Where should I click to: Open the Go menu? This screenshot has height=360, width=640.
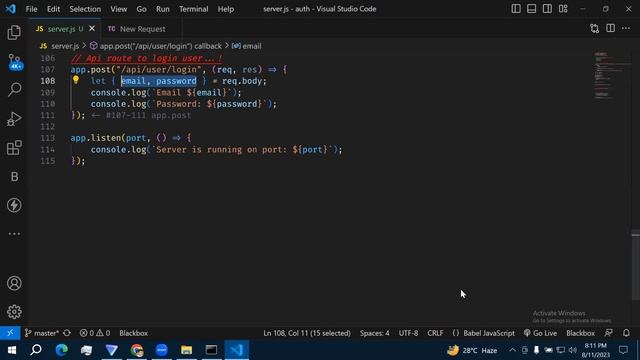(x=141, y=9)
